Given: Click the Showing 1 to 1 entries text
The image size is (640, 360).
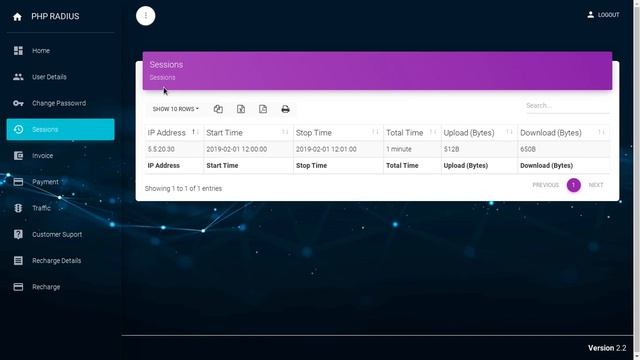Looking at the screenshot, I should (x=183, y=189).
